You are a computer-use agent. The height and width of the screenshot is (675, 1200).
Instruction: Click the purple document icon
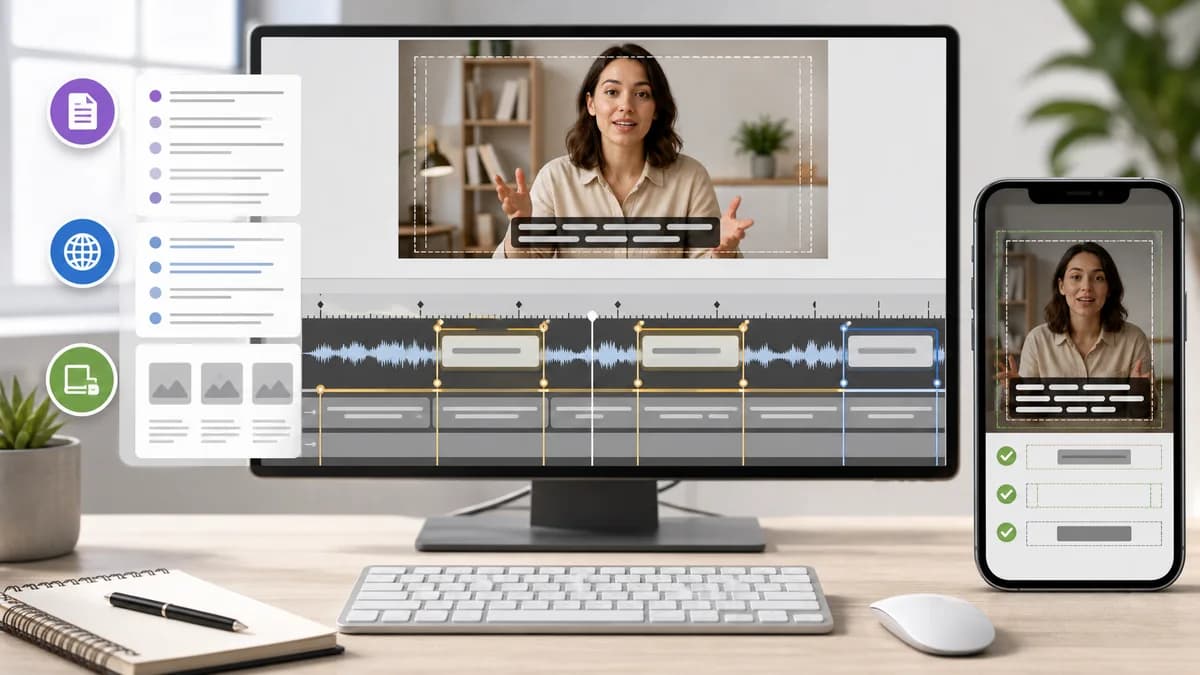click(82, 112)
